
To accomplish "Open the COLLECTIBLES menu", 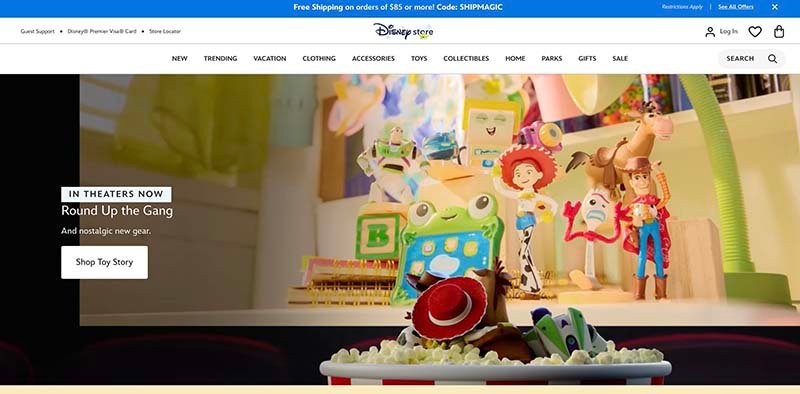I will 466,59.
